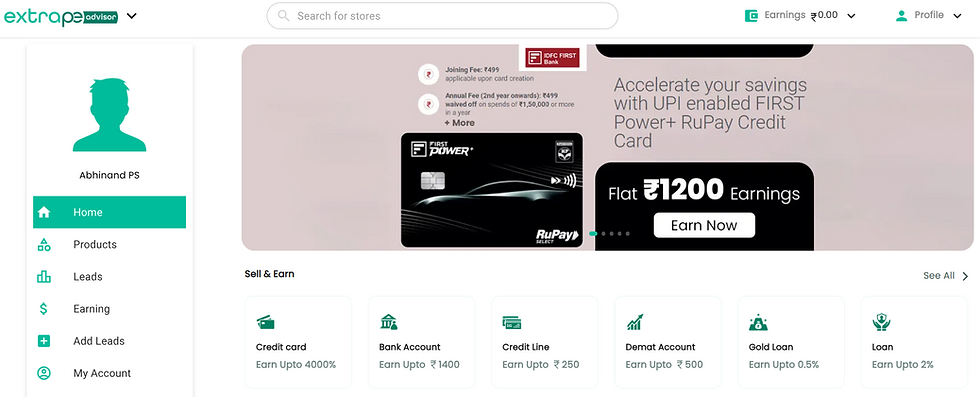Click the Earnings ₹0.00 text
The image size is (980, 397).
point(801,15)
